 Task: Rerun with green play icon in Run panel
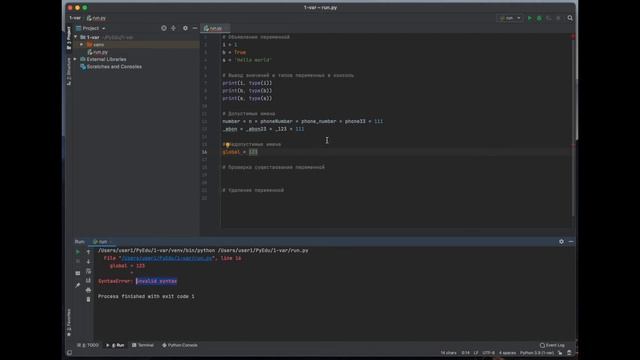[x=78, y=252]
